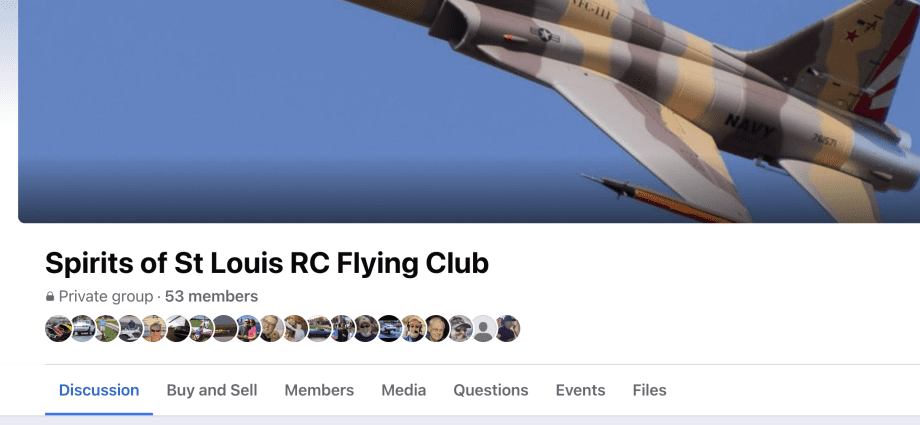Open the avatar of the blue car on black

point(390,328)
